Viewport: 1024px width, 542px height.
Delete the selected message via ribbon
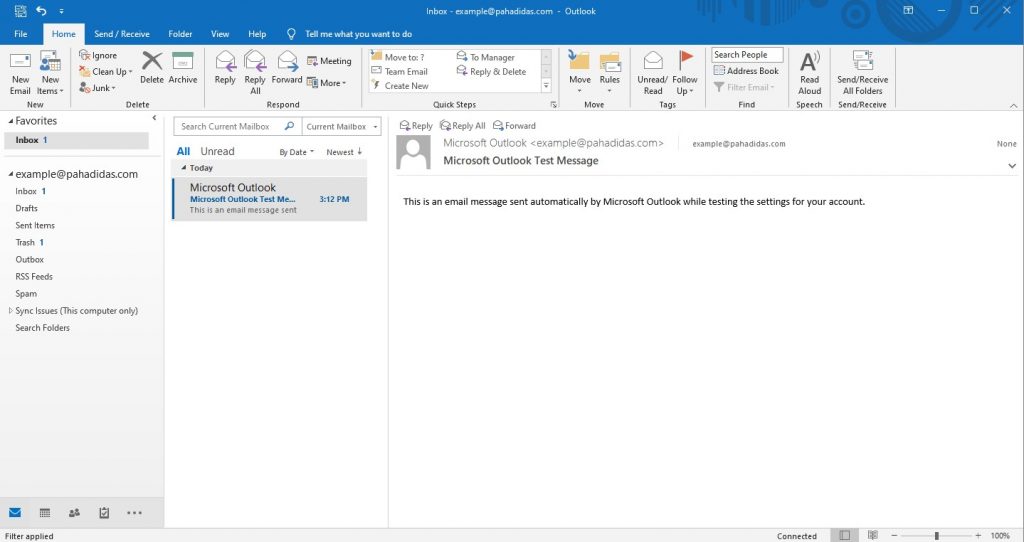(x=152, y=68)
